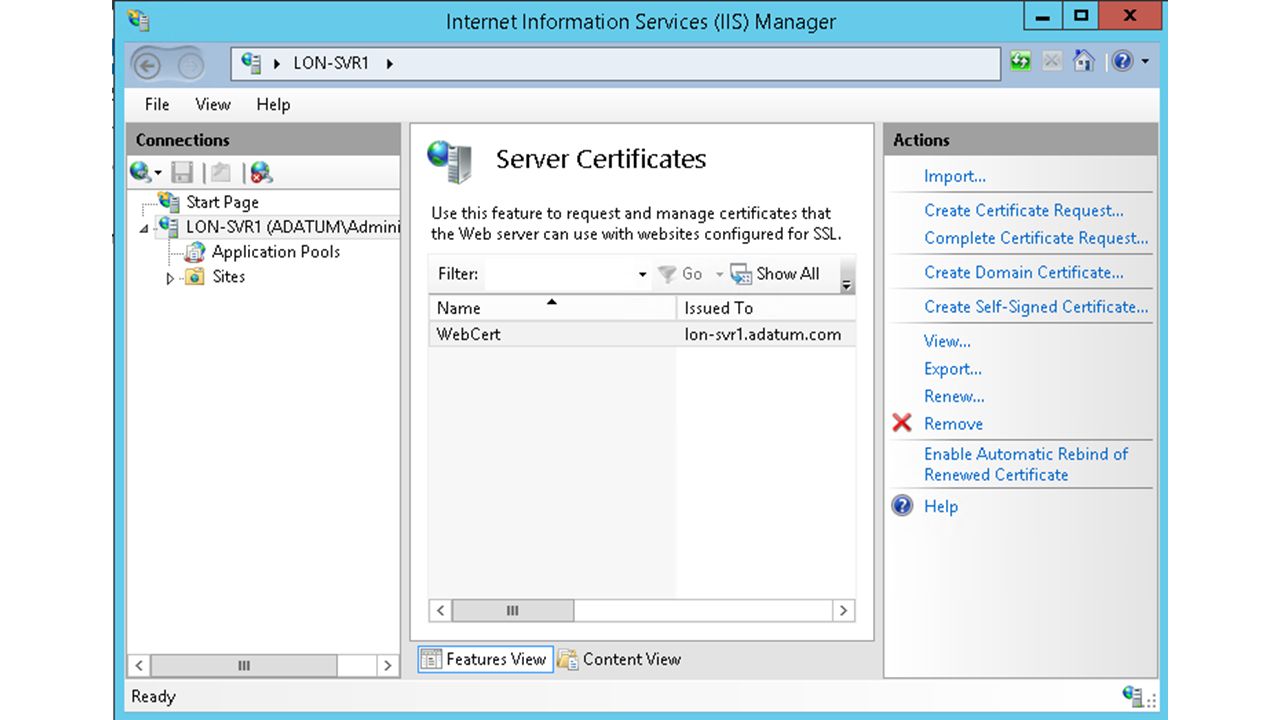Click the Sites folder globe icon
Viewport: 1280px width, 720px height.
click(x=194, y=277)
